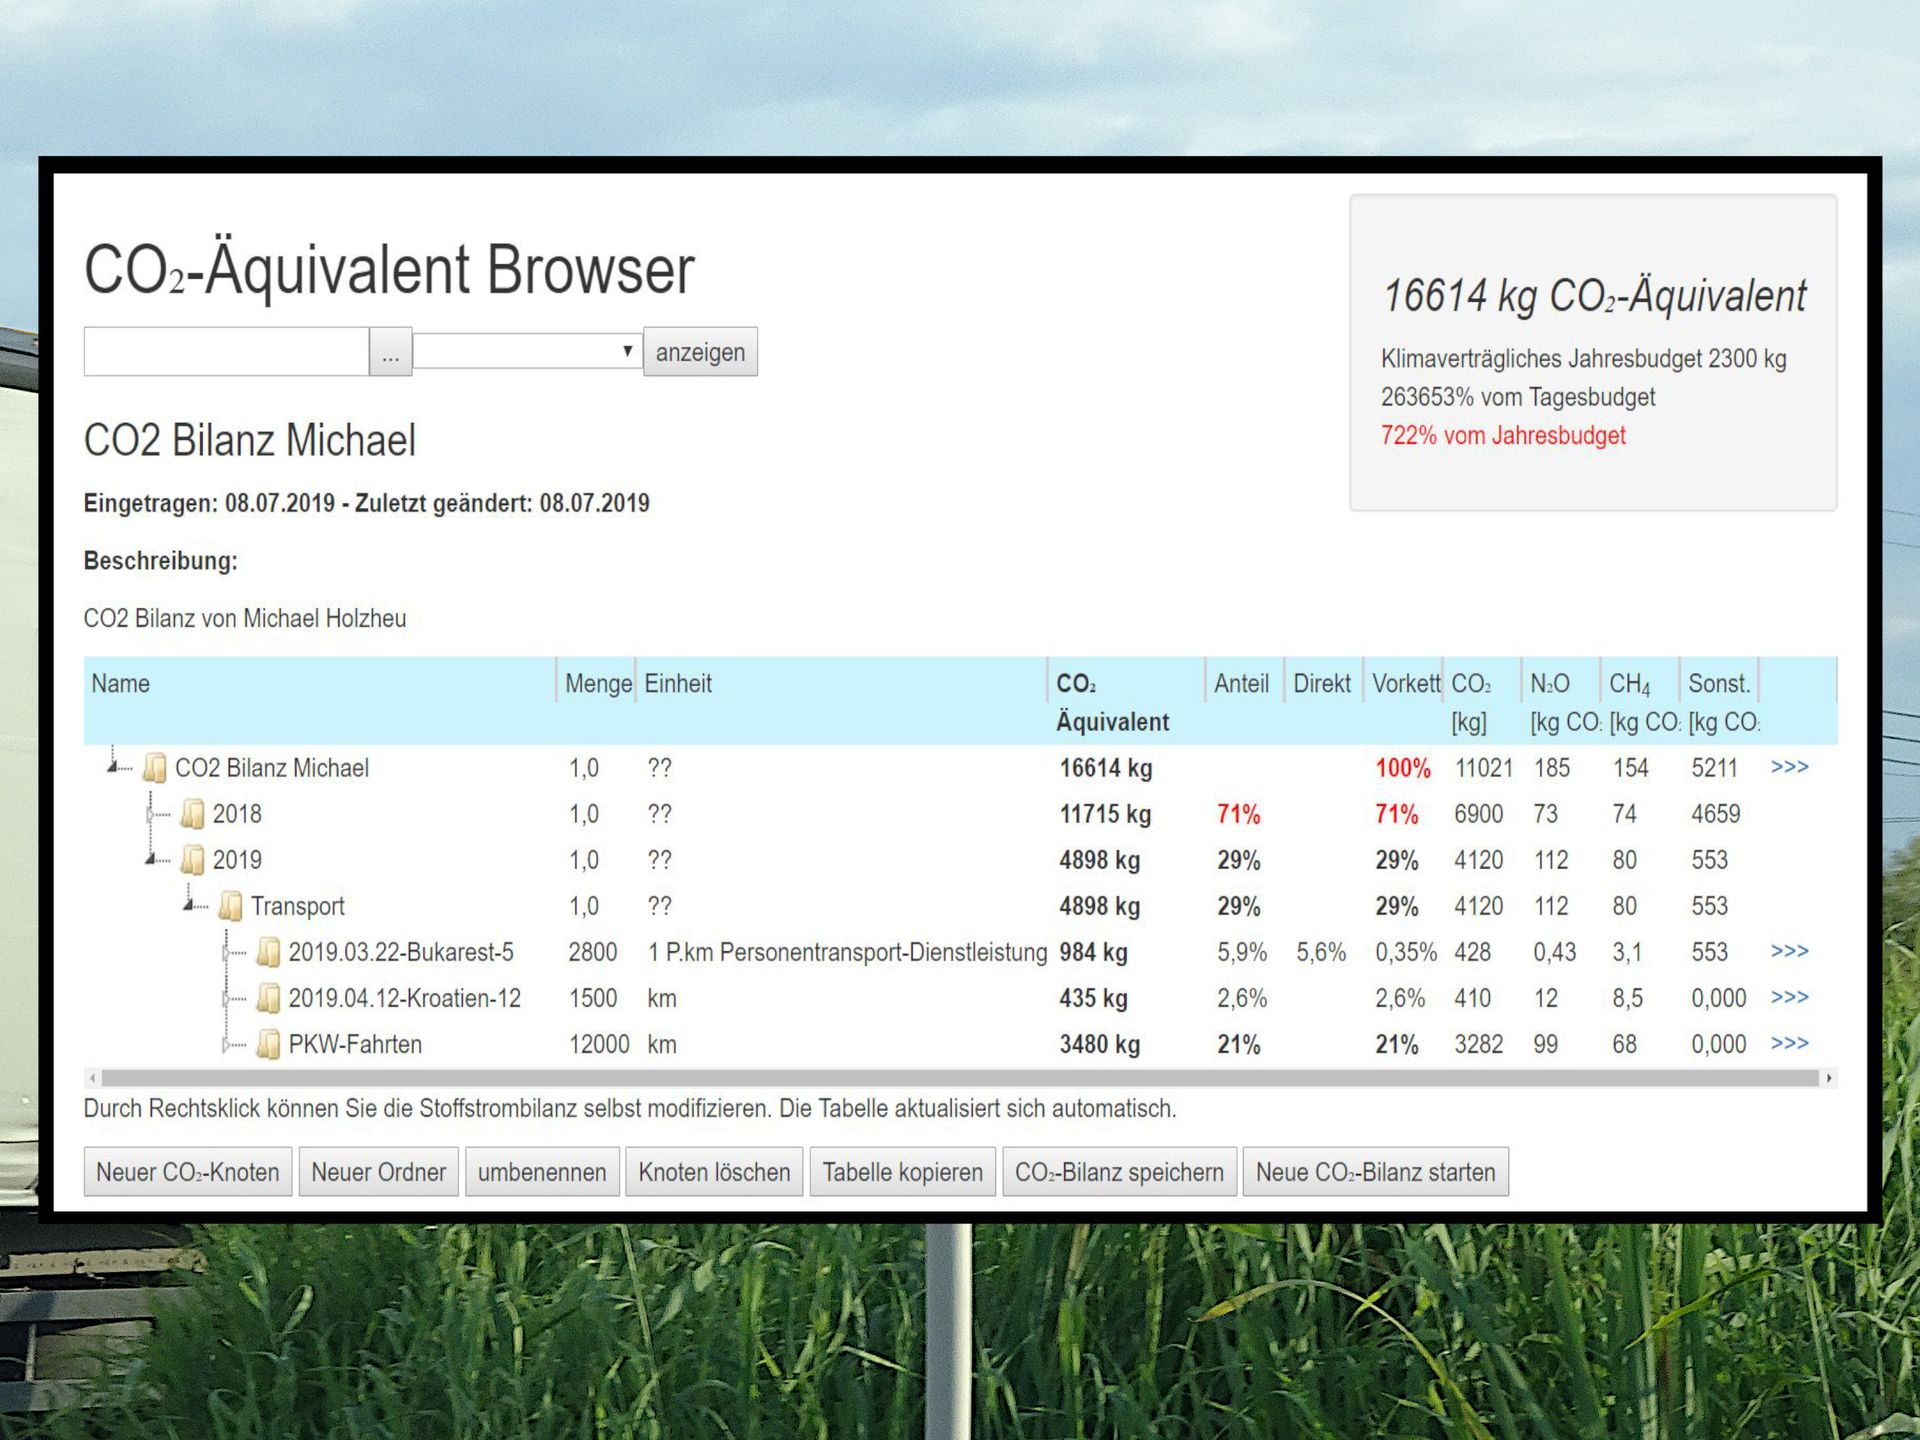Collapse the 2019 tree node

pyautogui.click(x=152, y=859)
